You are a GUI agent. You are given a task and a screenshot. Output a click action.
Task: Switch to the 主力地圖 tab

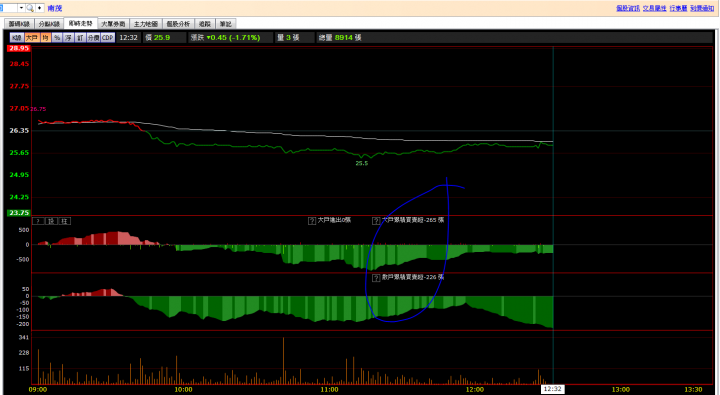(146, 24)
